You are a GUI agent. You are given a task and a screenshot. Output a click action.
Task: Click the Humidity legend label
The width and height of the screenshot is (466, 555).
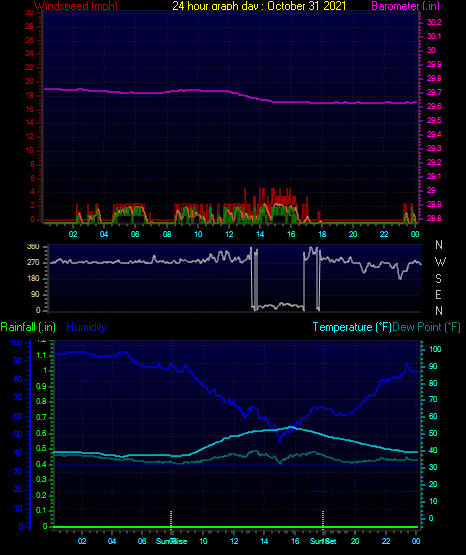[x=86, y=327]
